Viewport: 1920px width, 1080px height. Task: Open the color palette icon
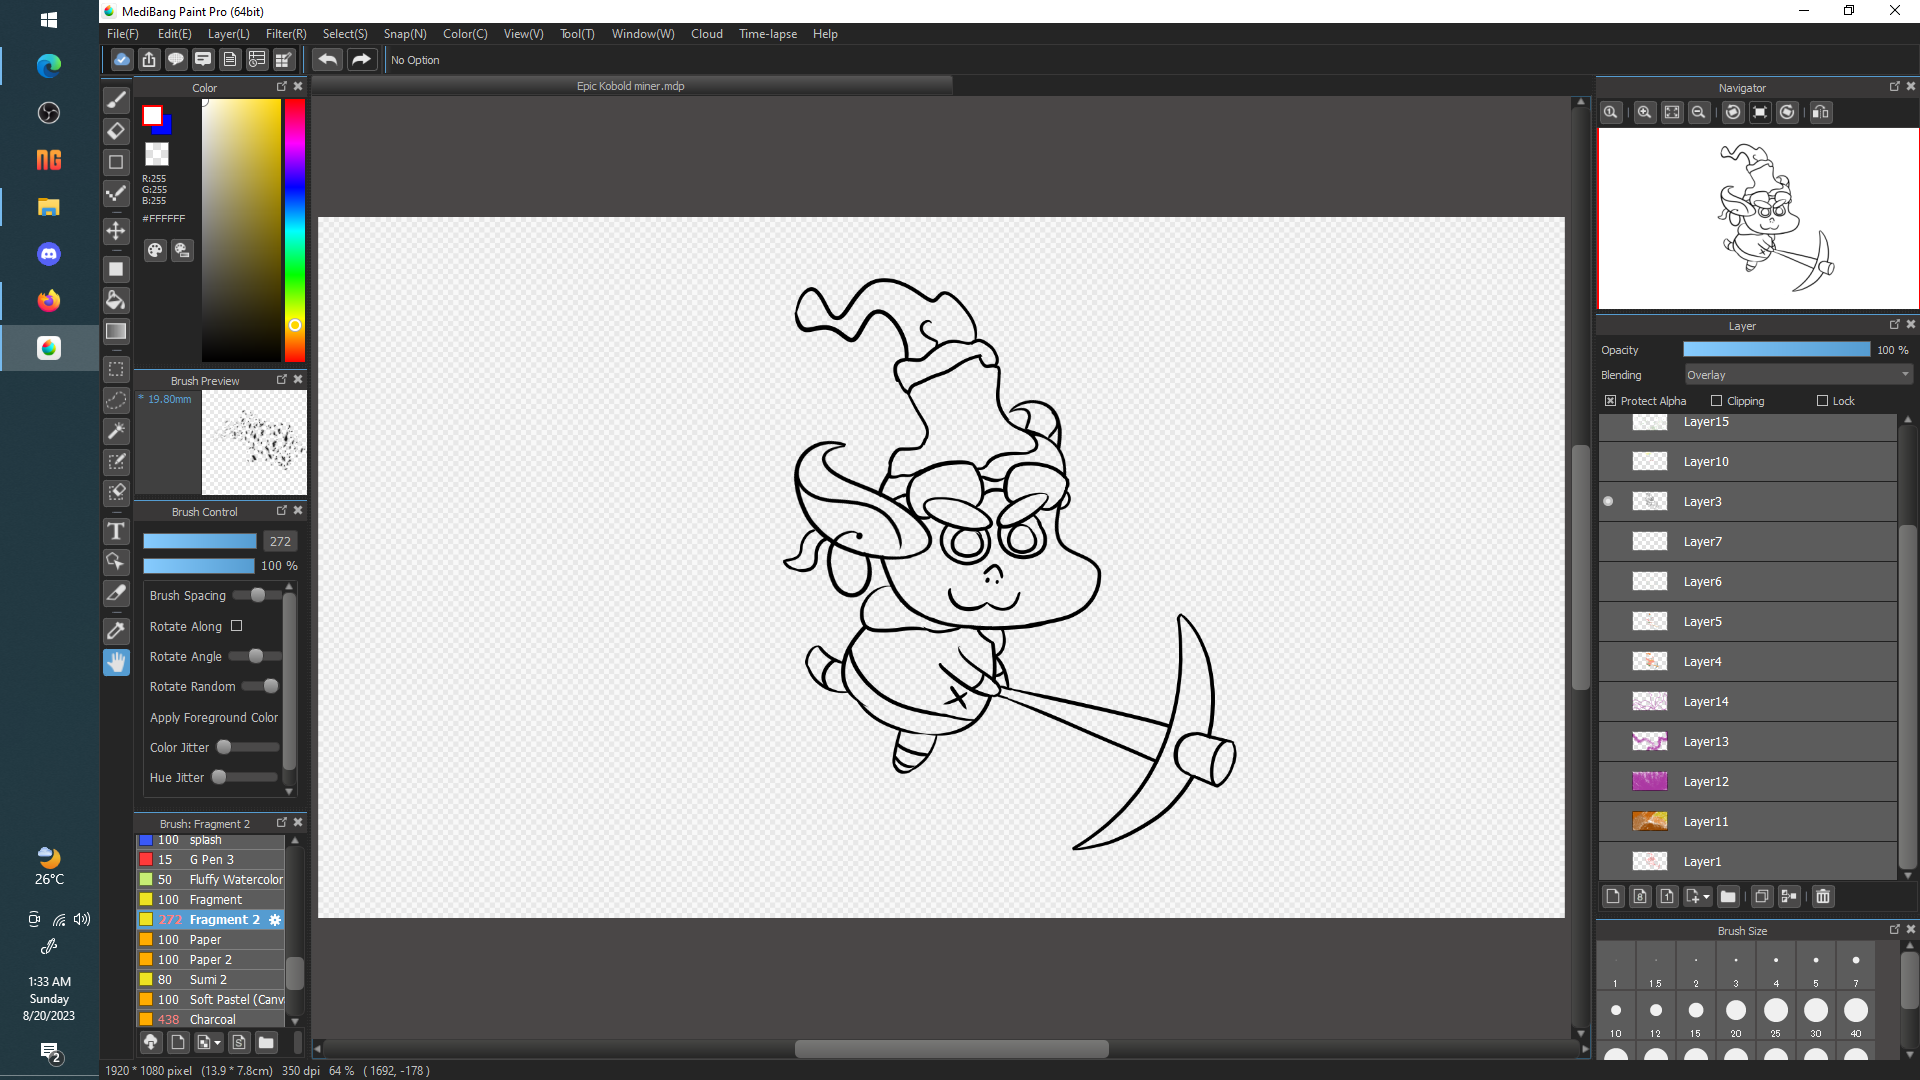[x=155, y=250]
